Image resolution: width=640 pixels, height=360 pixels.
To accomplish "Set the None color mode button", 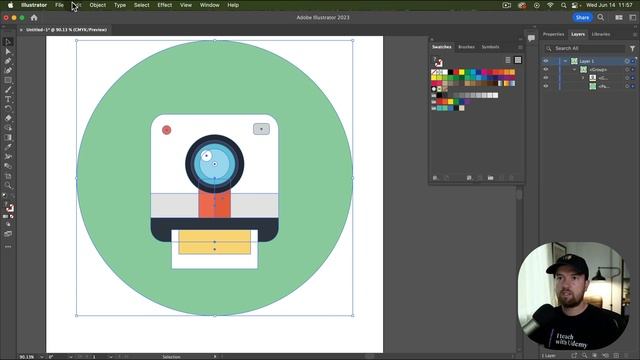I will pos(12,217).
